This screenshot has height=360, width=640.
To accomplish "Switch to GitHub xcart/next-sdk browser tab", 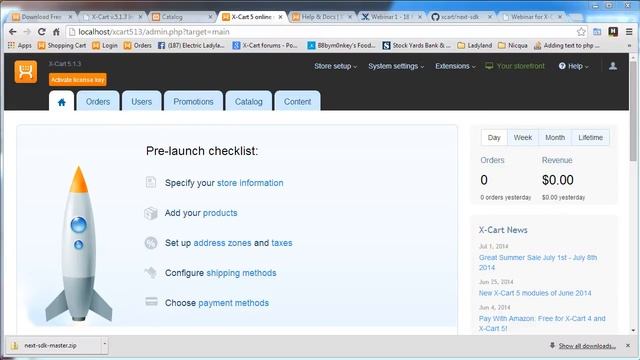I will click(461, 17).
